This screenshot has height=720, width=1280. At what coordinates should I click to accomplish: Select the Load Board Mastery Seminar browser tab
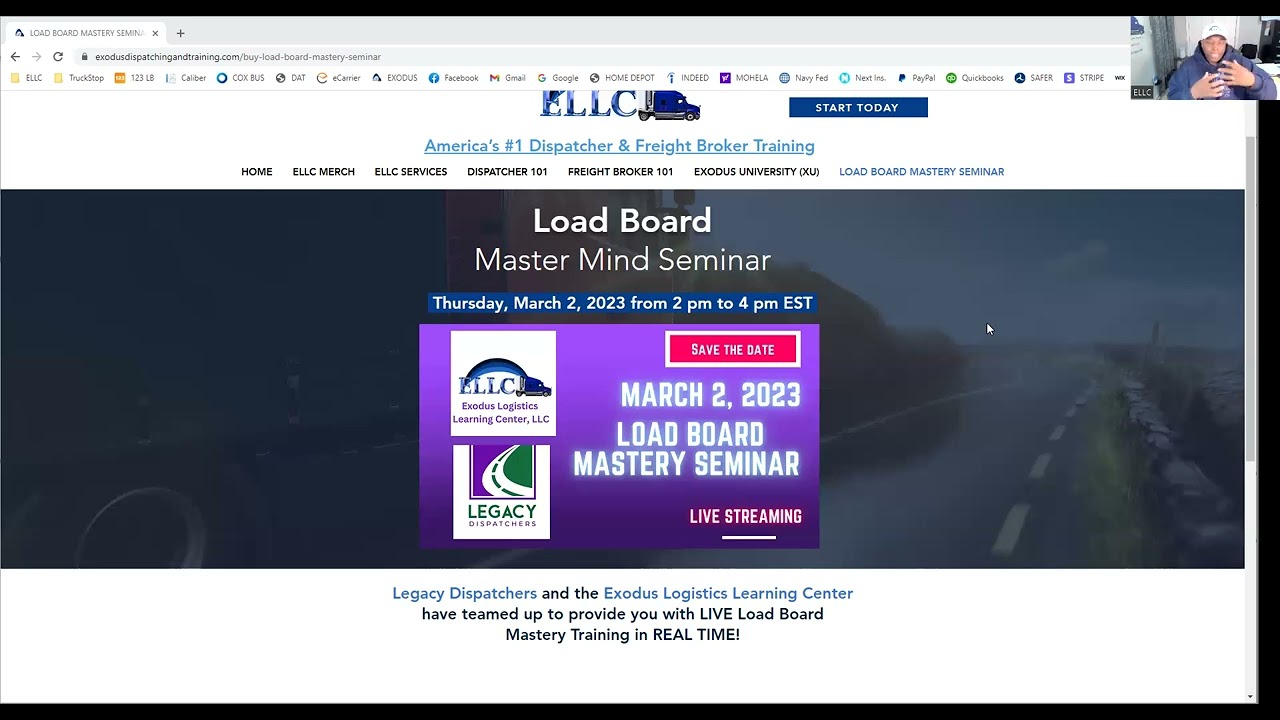click(86, 33)
